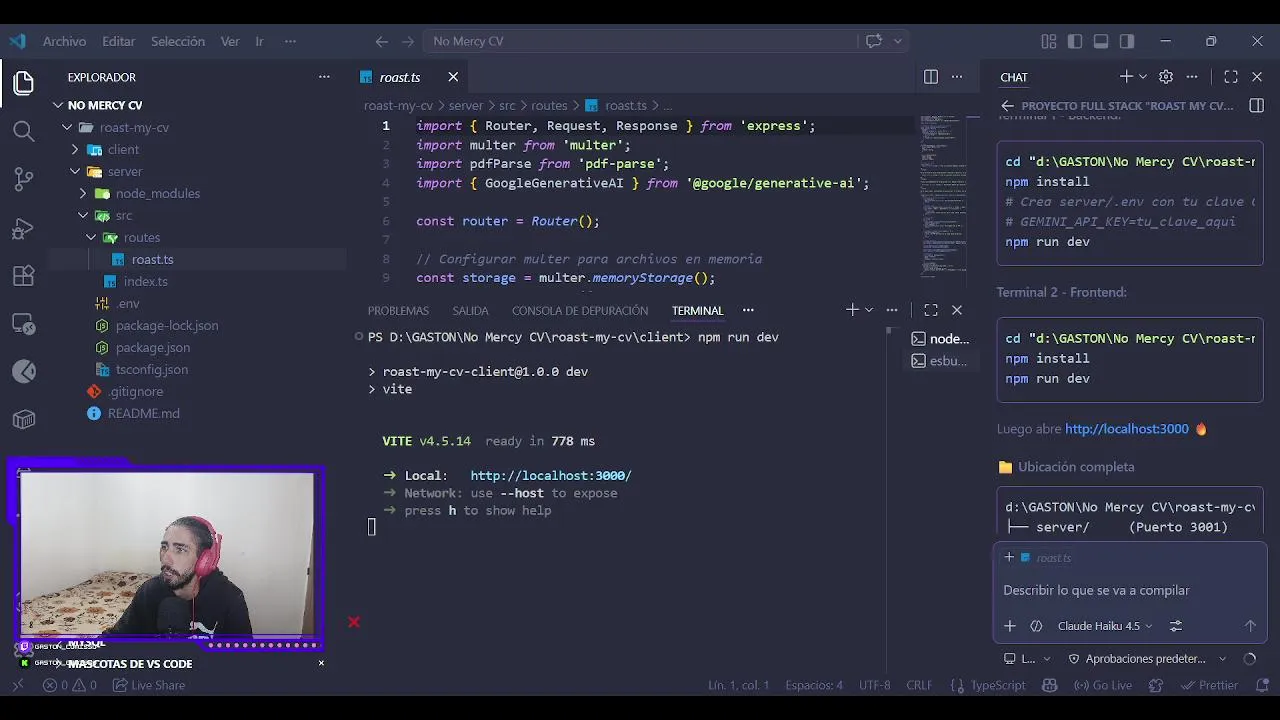Collapse the routes folder
1280x720 pixels.
[x=92, y=237]
